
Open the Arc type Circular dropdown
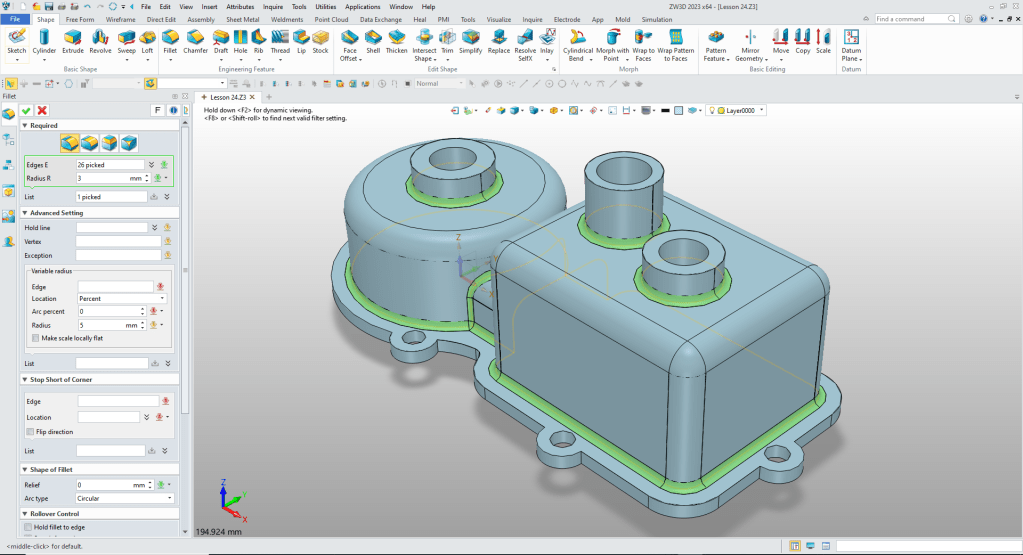[124, 497]
